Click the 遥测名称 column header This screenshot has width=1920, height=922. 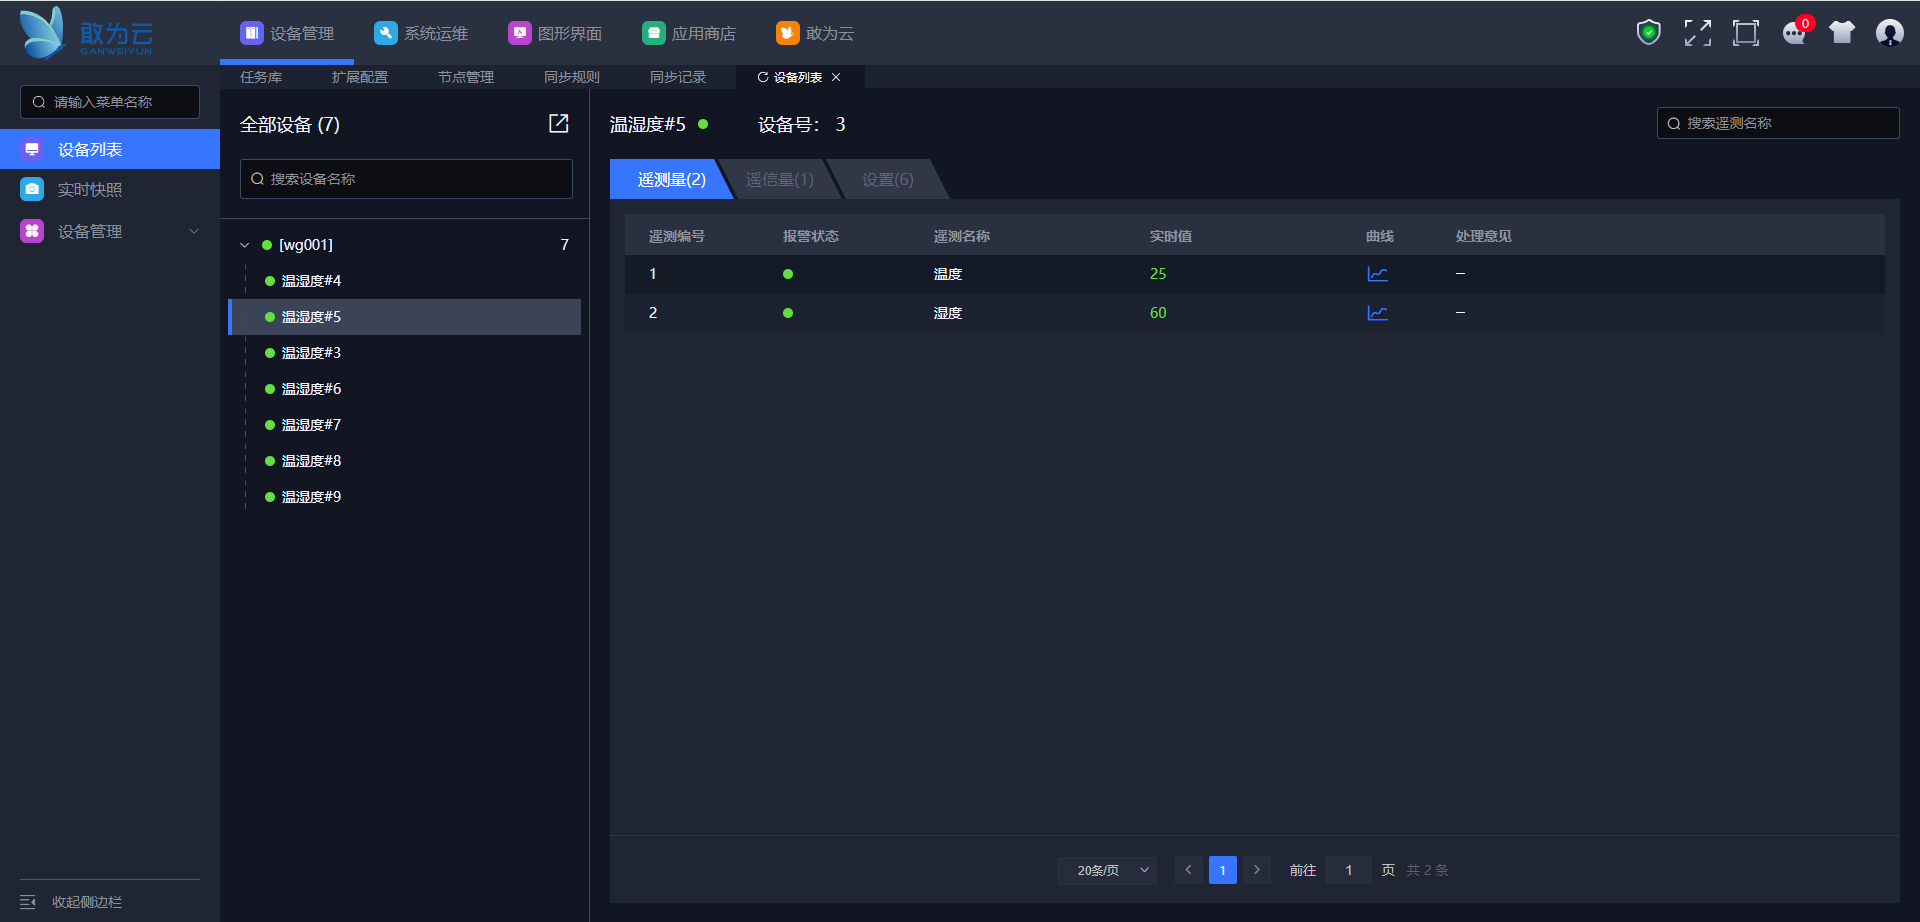pos(962,236)
